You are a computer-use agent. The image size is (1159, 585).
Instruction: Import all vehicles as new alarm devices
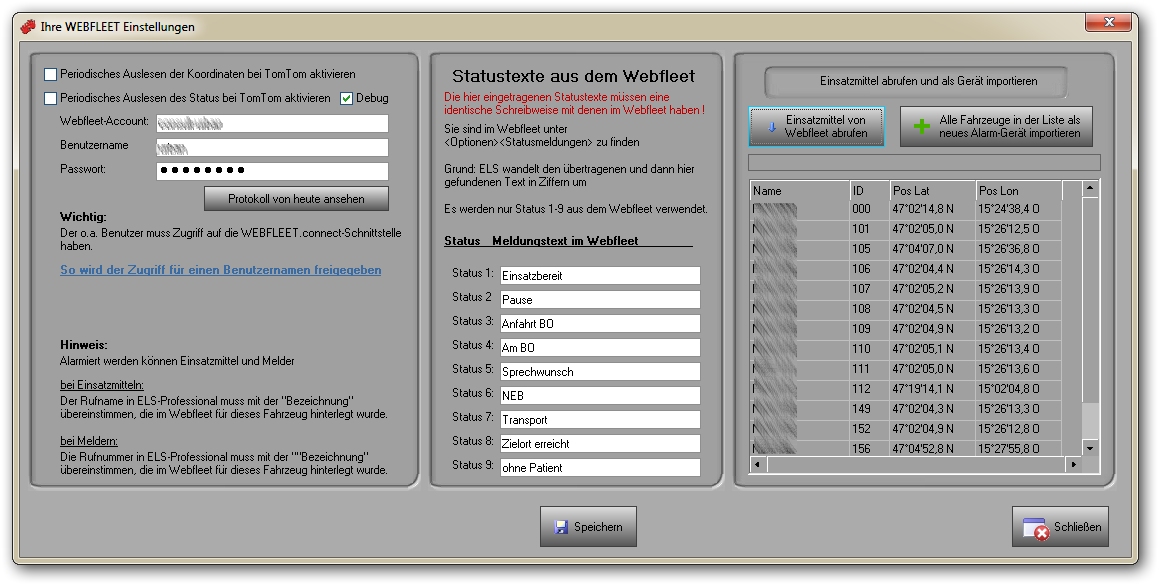point(996,126)
